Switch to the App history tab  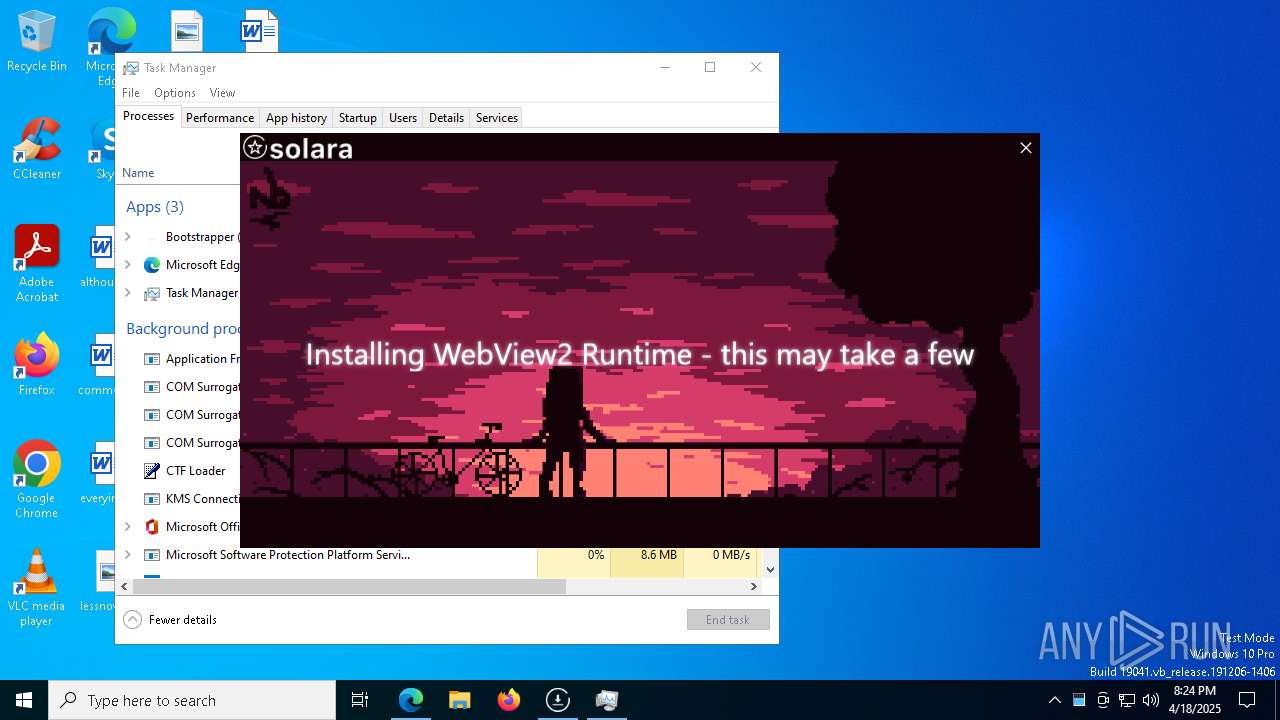point(296,118)
